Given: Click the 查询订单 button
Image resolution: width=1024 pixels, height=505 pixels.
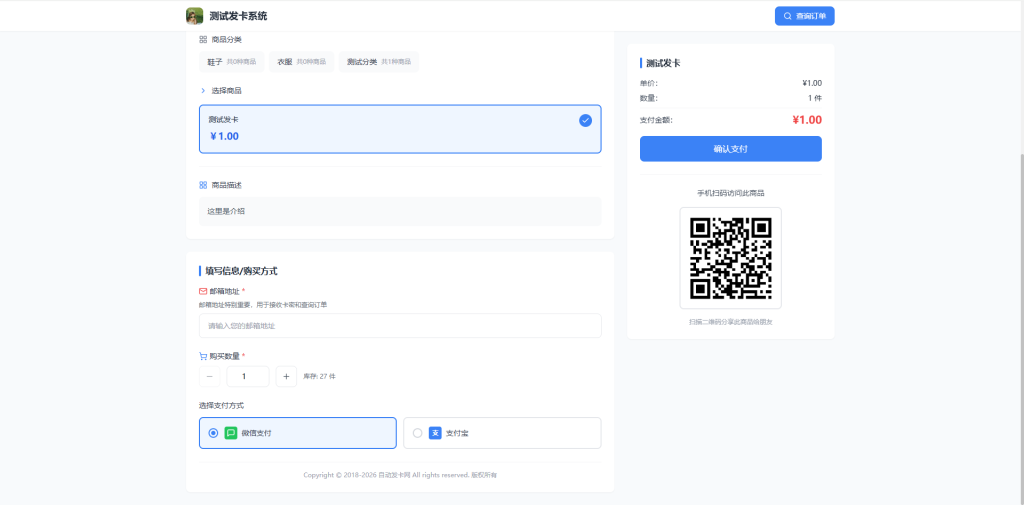Looking at the screenshot, I should (x=805, y=16).
